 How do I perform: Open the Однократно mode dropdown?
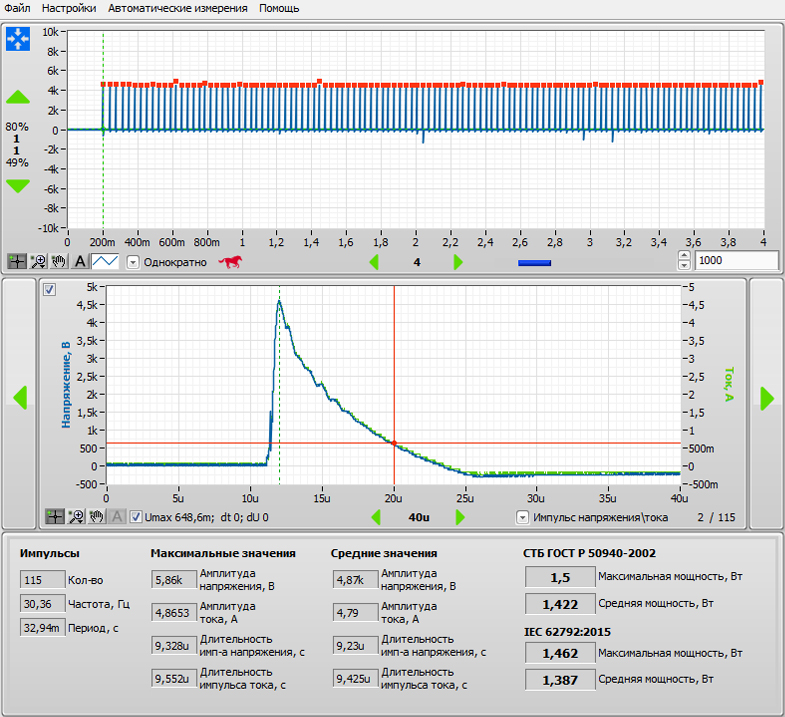click(133, 262)
